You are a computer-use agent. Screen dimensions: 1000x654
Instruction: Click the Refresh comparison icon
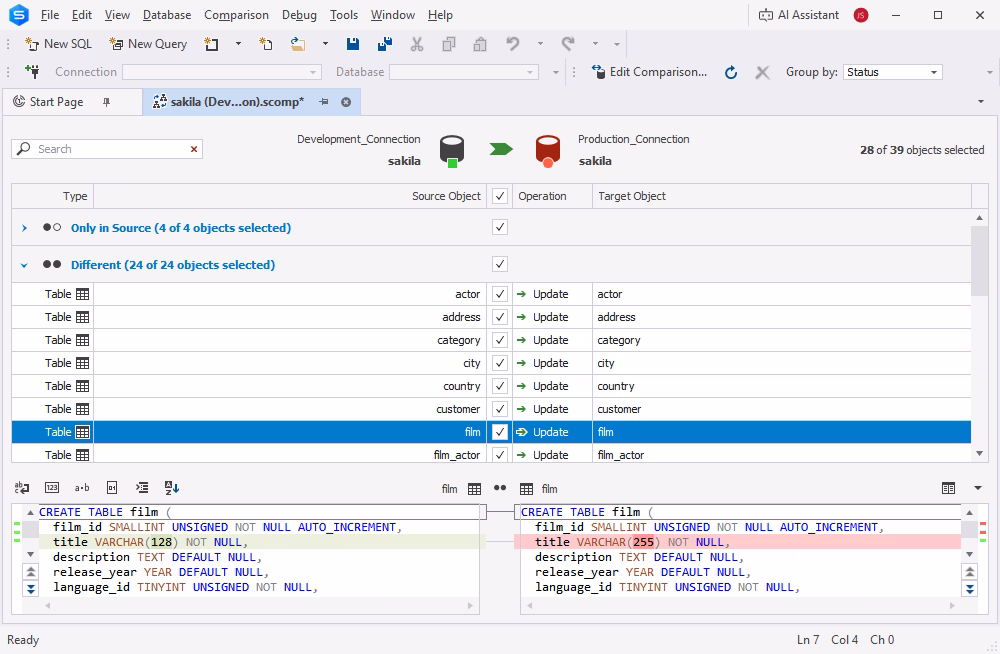pyautogui.click(x=731, y=72)
